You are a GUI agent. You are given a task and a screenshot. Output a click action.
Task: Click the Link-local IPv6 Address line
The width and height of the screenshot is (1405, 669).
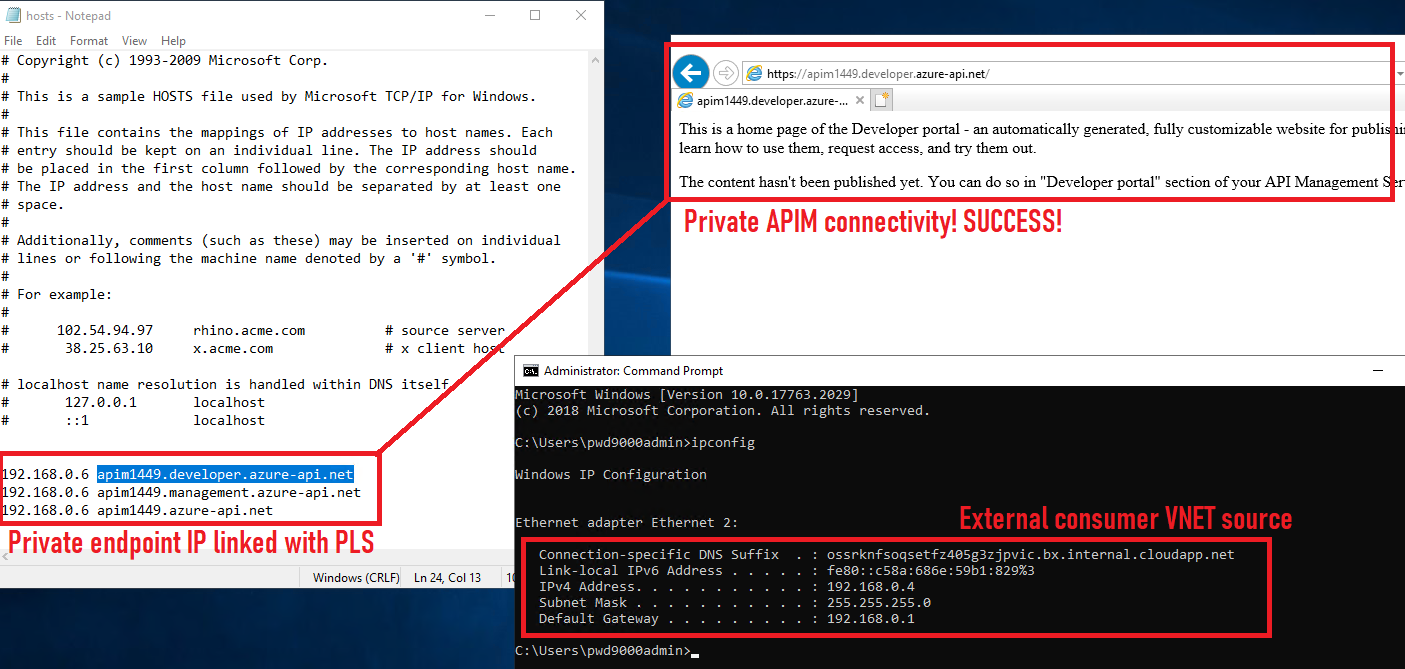(787, 570)
